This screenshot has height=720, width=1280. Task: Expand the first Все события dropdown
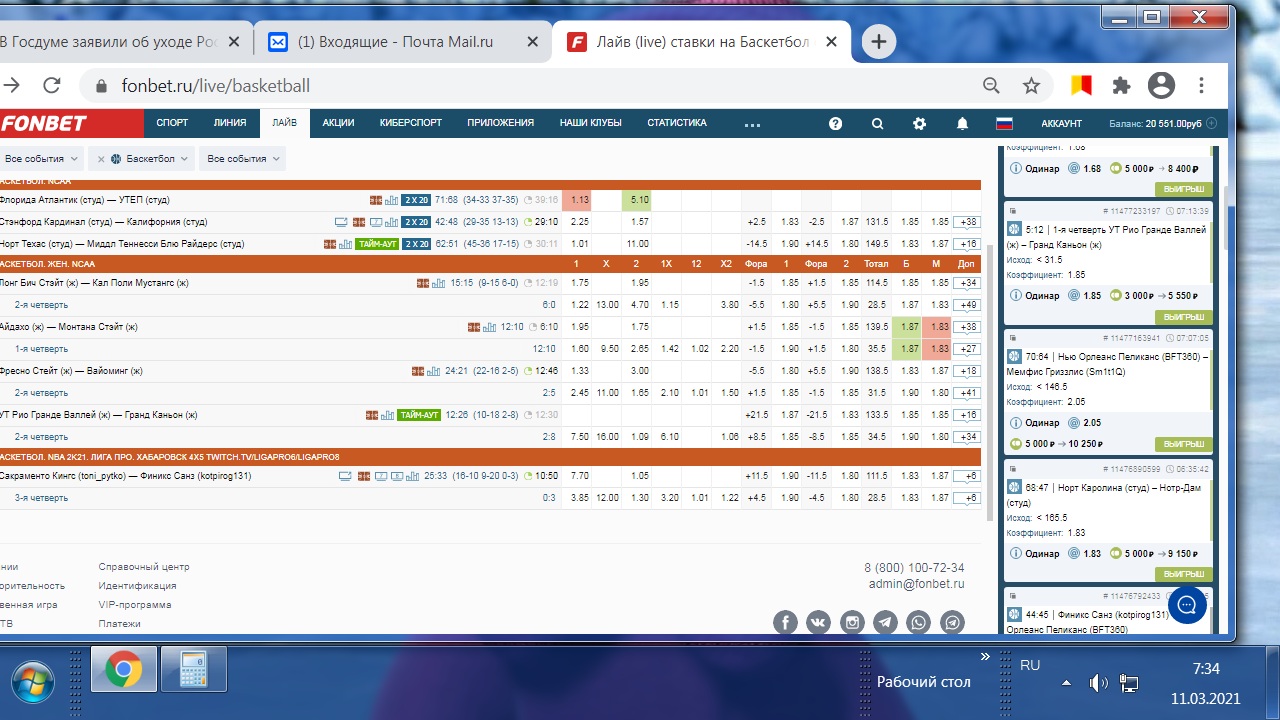[41, 159]
